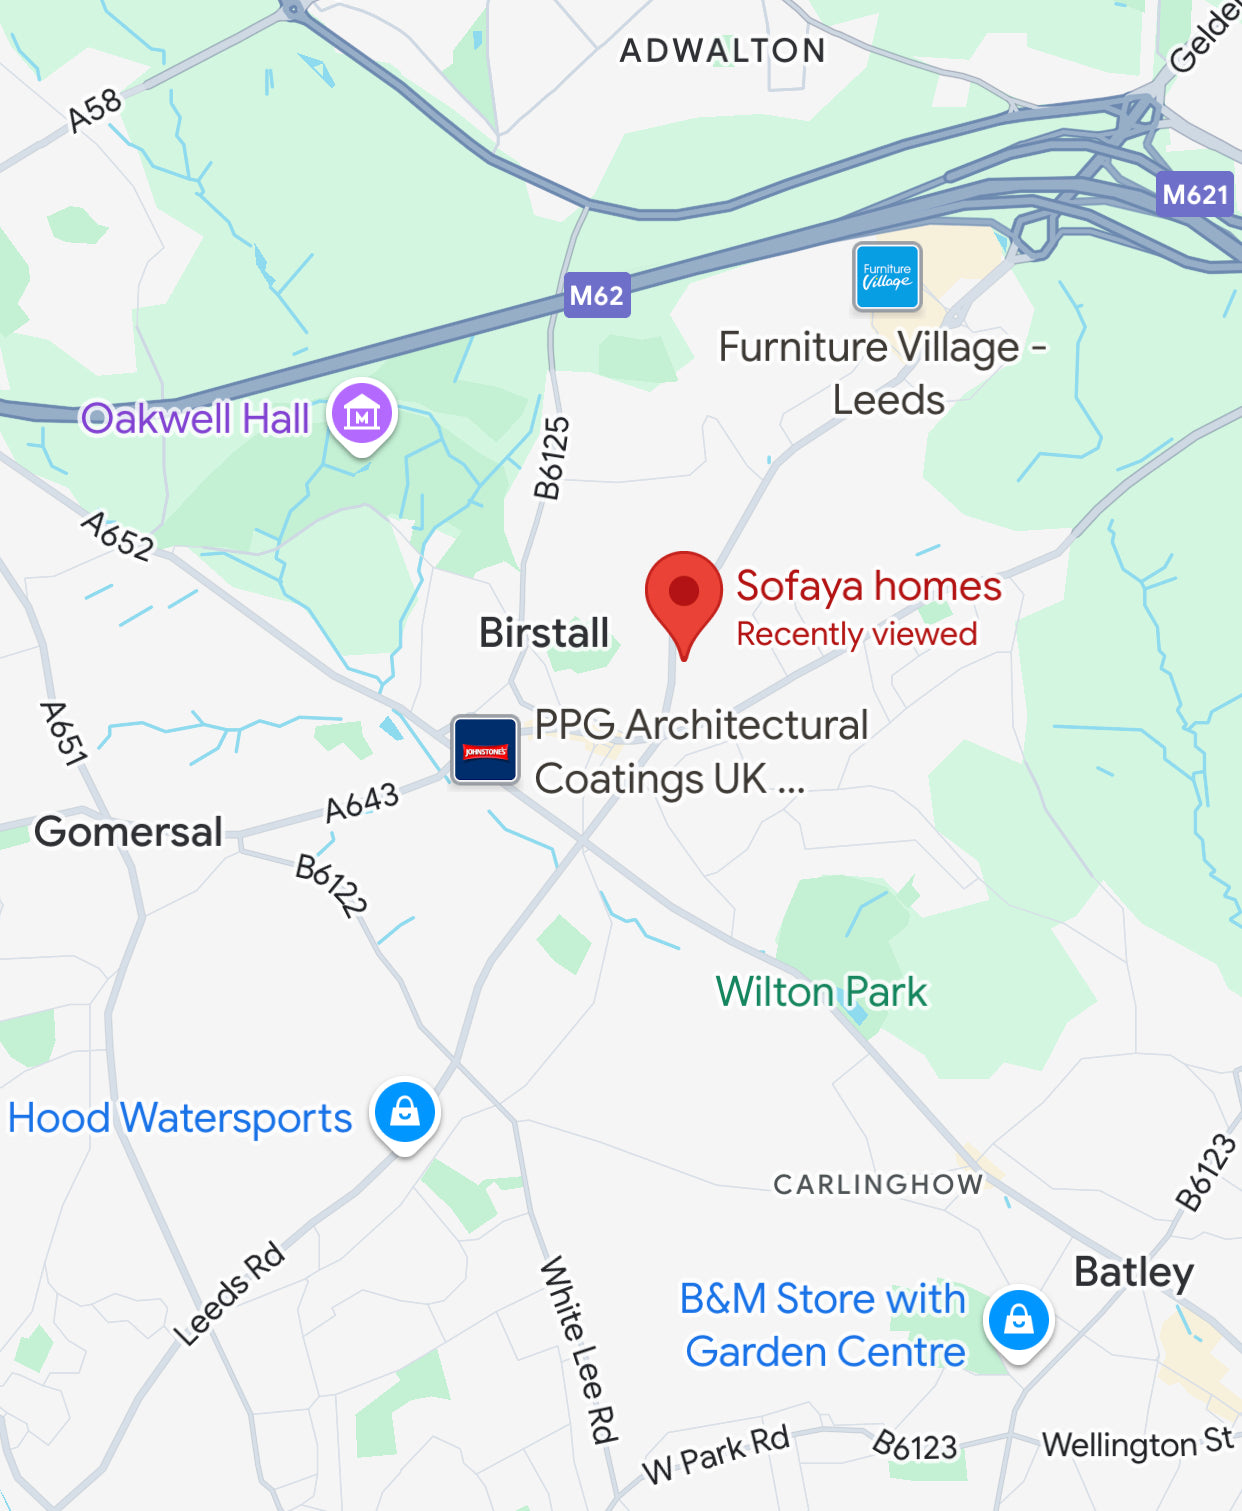Image resolution: width=1242 pixels, height=1511 pixels.
Task: Click the M62 motorway shield
Action: coord(597,295)
